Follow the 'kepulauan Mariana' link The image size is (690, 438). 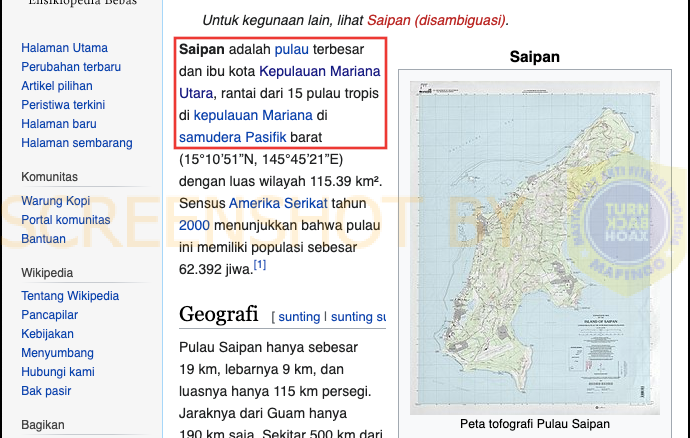[253, 115]
